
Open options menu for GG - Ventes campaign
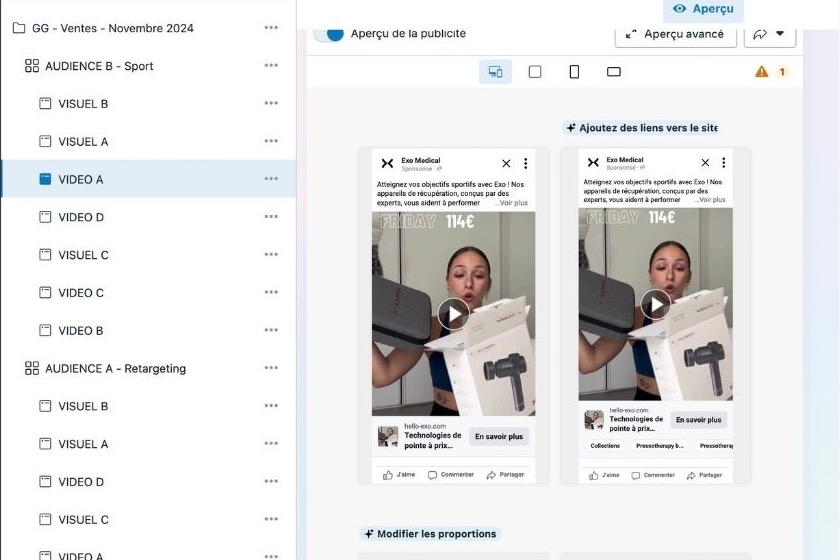click(x=271, y=27)
